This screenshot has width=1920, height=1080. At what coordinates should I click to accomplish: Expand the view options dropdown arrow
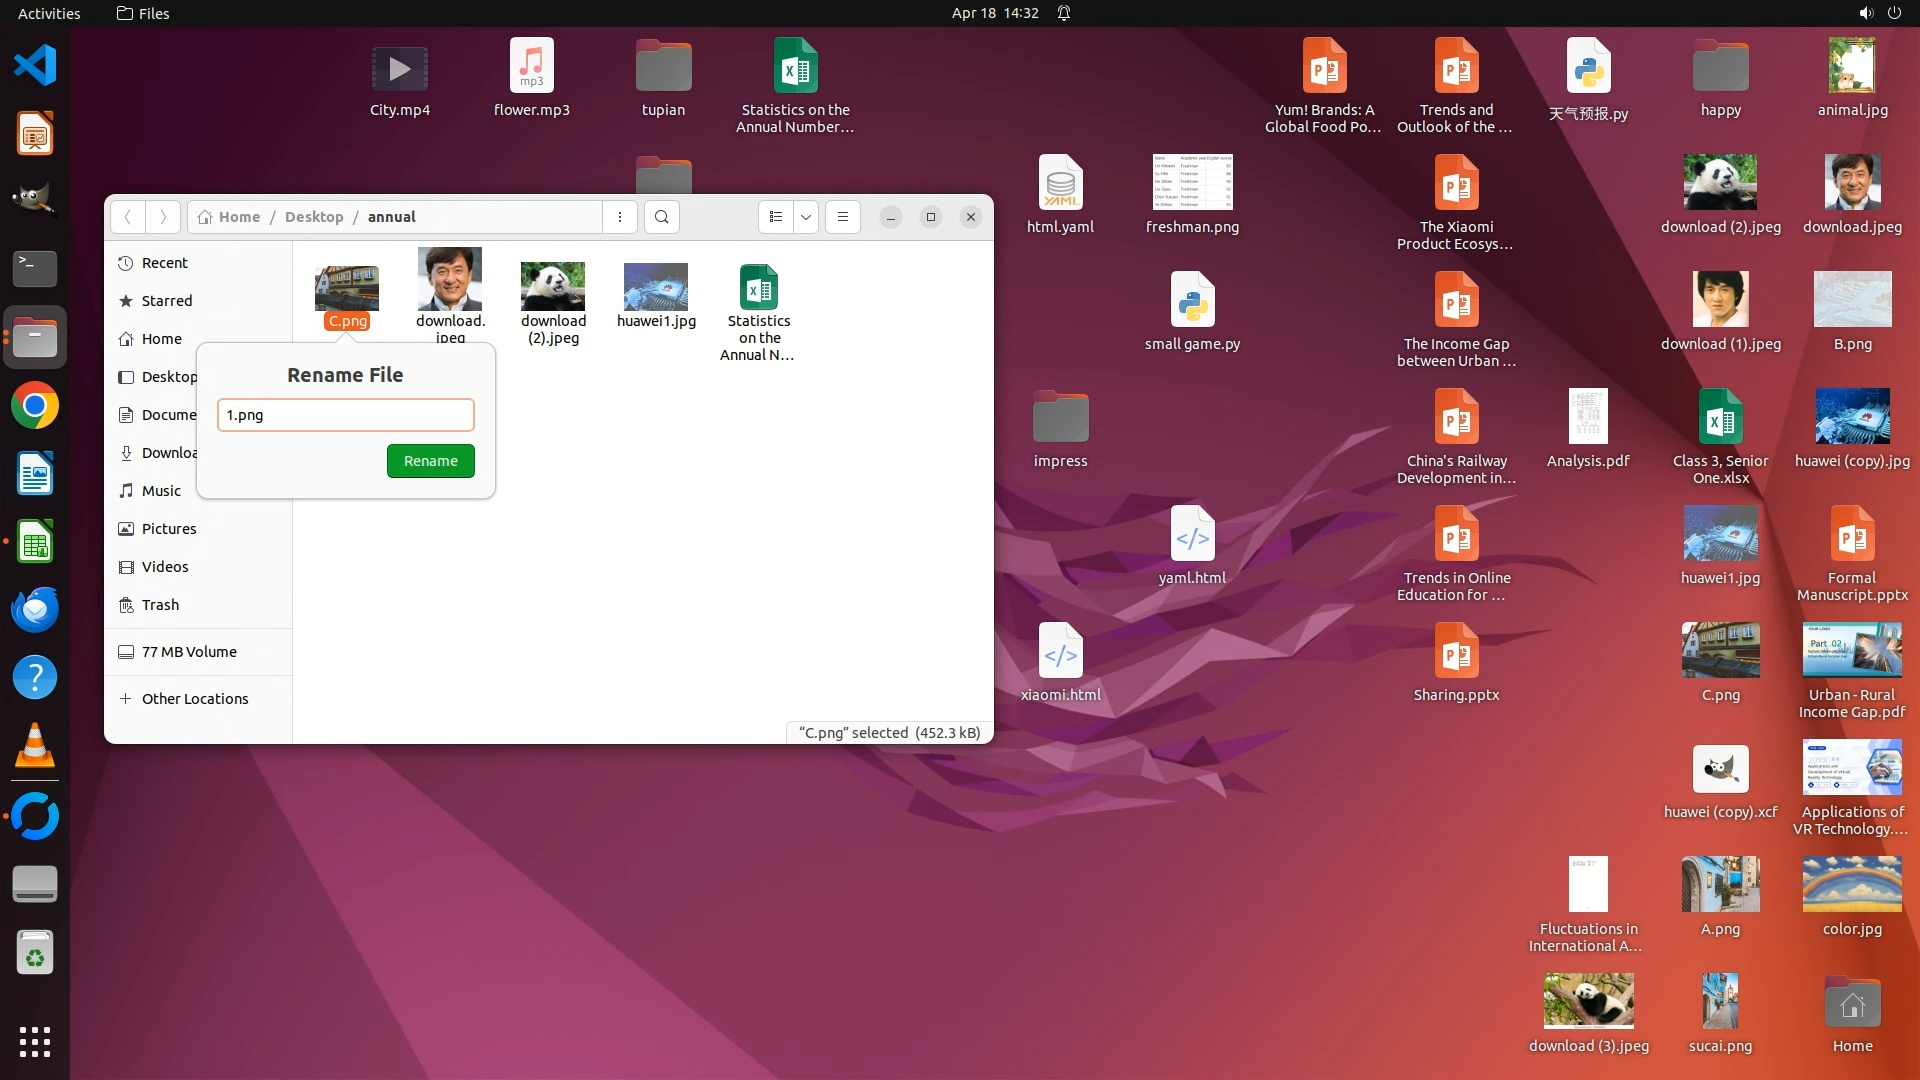tap(806, 217)
